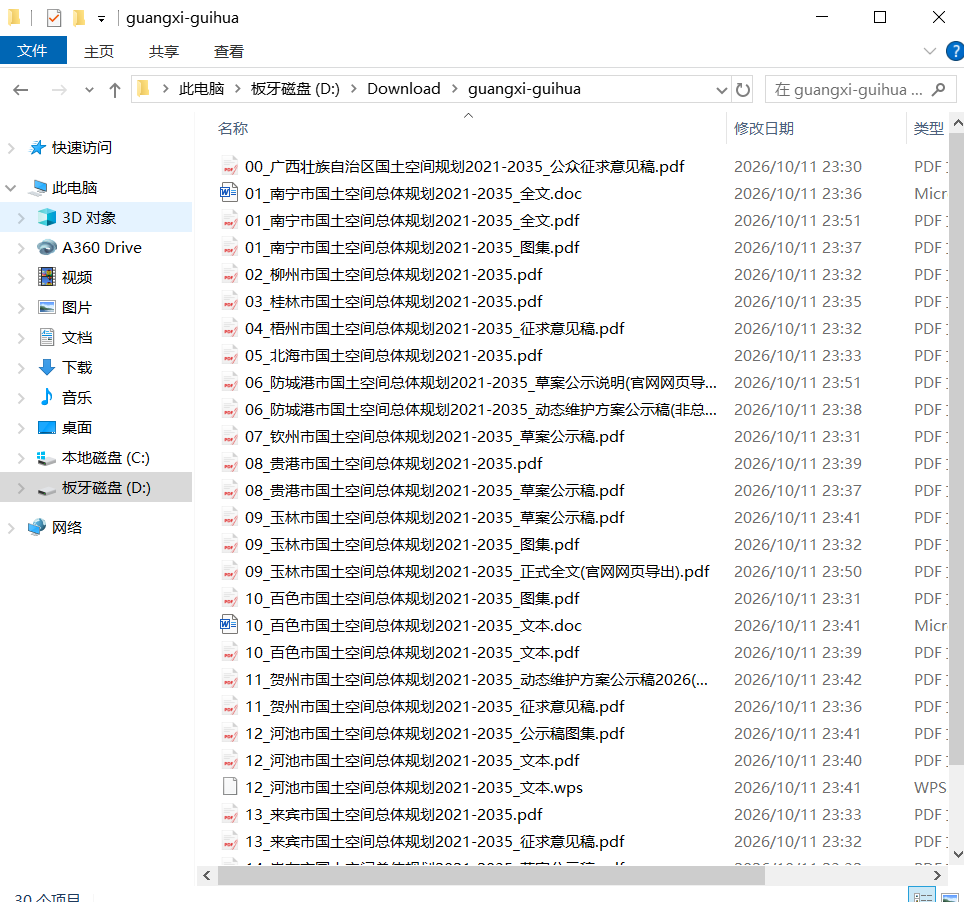Click the Back navigation arrow

pyautogui.click(x=21, y=90)
